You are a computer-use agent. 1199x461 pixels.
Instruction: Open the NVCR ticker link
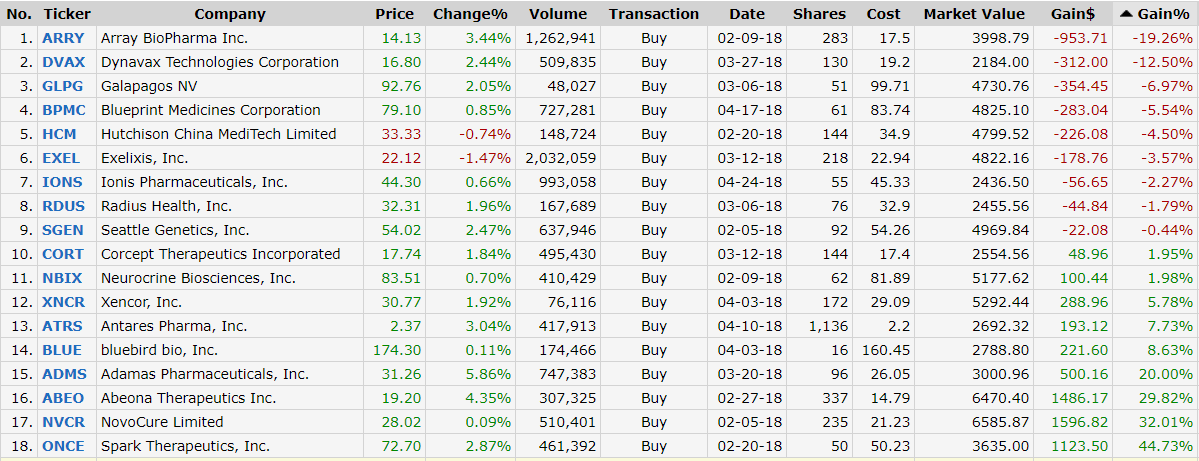(63, 422)
